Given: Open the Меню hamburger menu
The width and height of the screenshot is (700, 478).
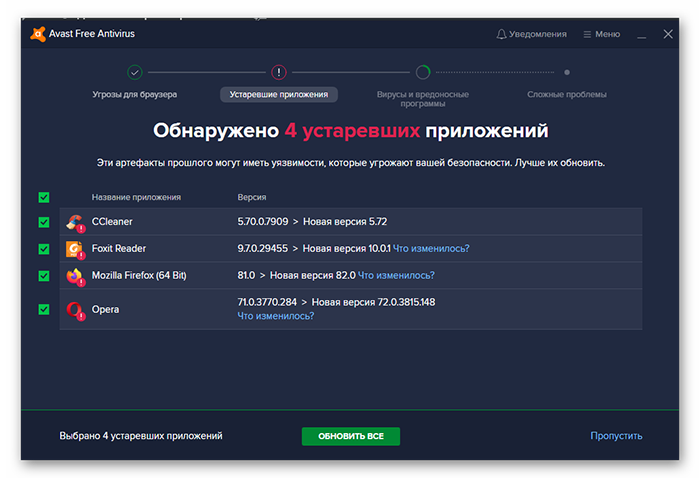Looking at the screenshot, I should tap(601, 34).
